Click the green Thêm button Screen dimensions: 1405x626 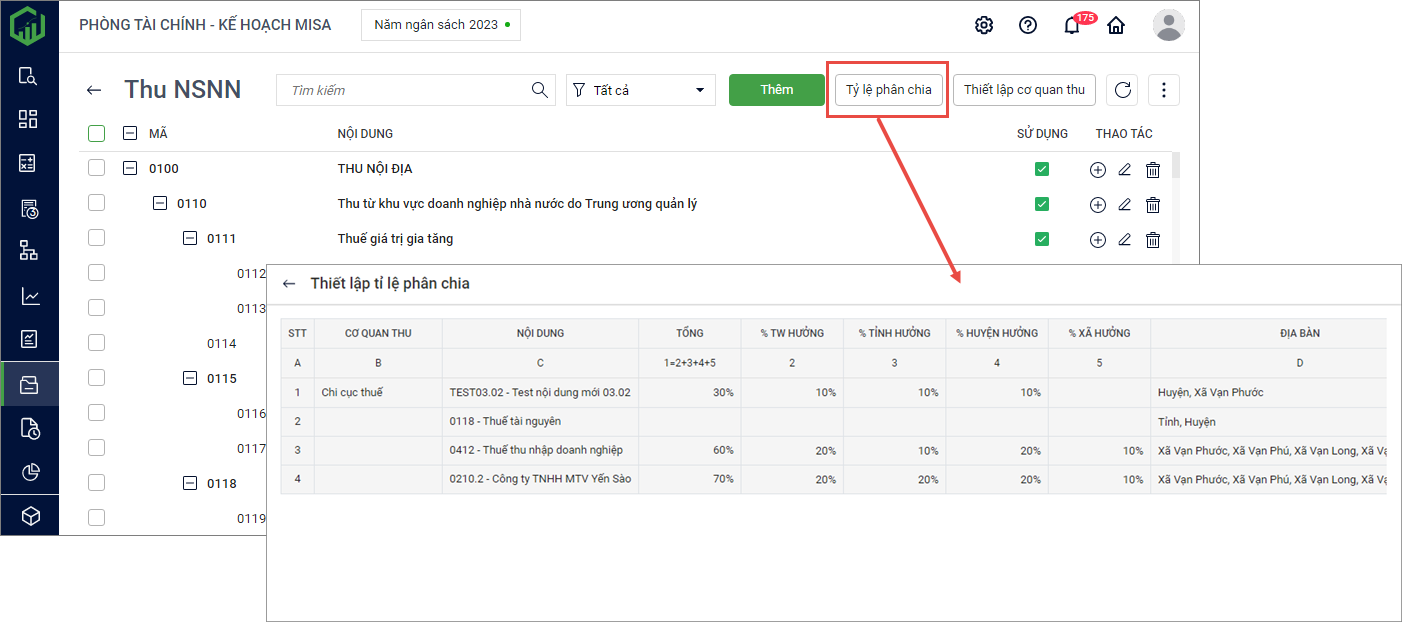click(777, 90)
